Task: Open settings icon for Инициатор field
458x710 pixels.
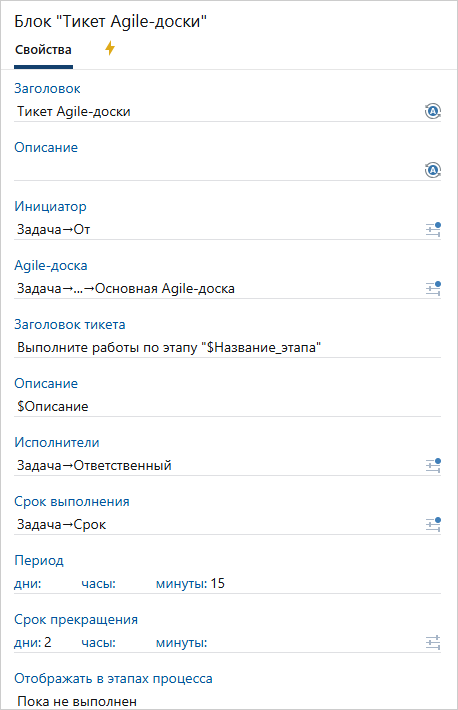Action: 433,230
